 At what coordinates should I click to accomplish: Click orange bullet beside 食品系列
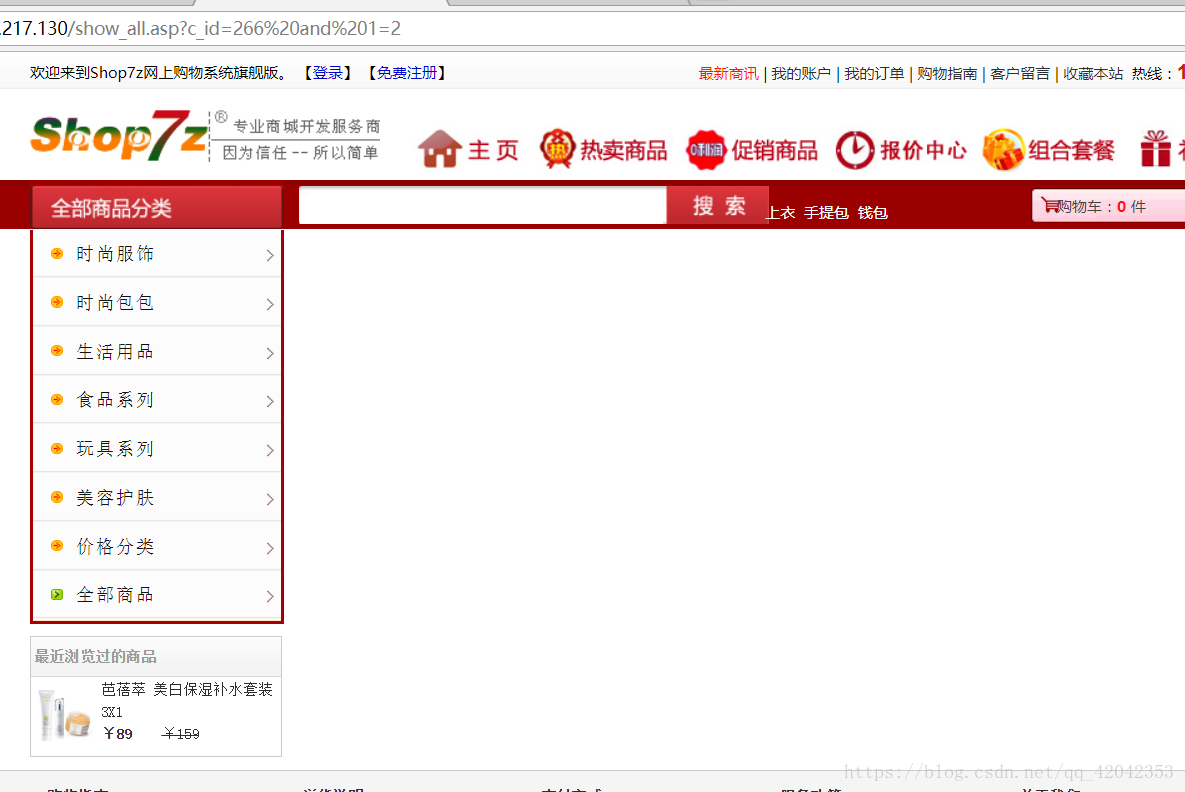click(x=57, y=399)
